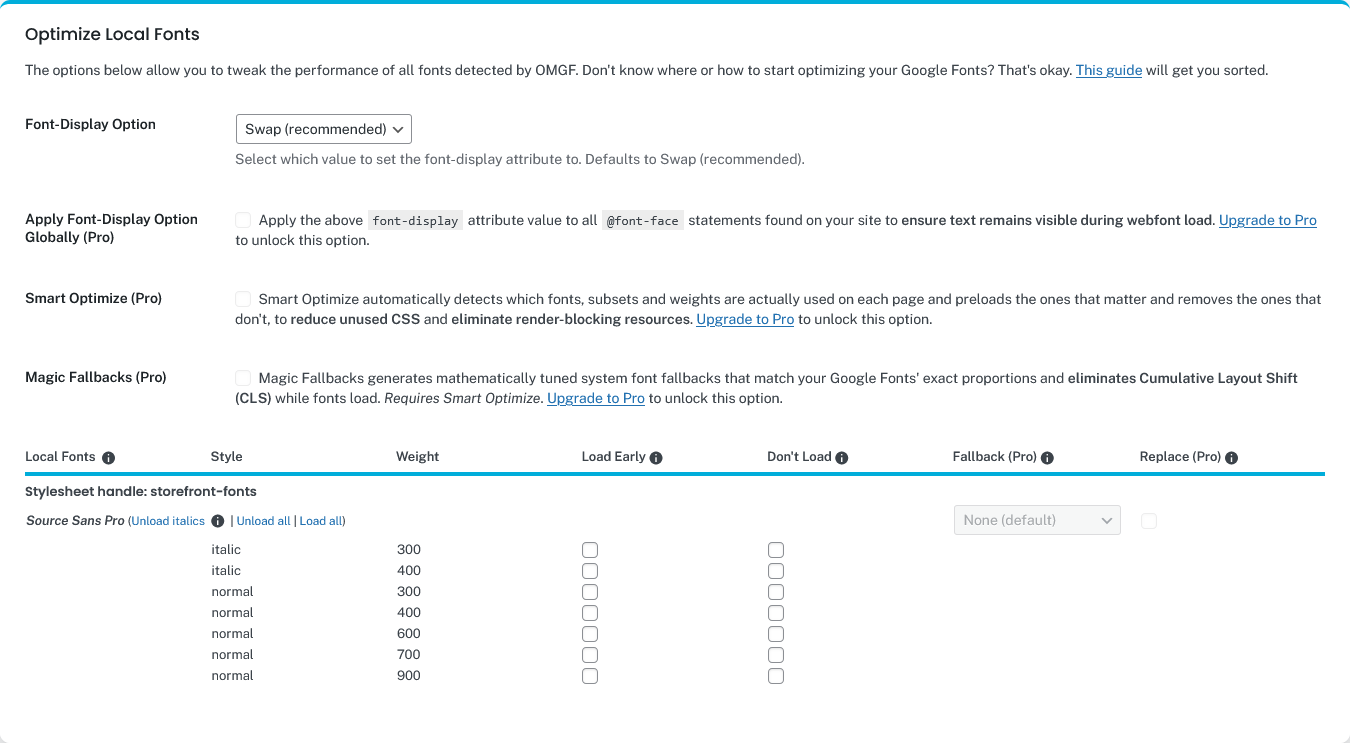1350x743 pixels.
Task: Click info icon next to Local Fonts
Action: coord(109,458)
